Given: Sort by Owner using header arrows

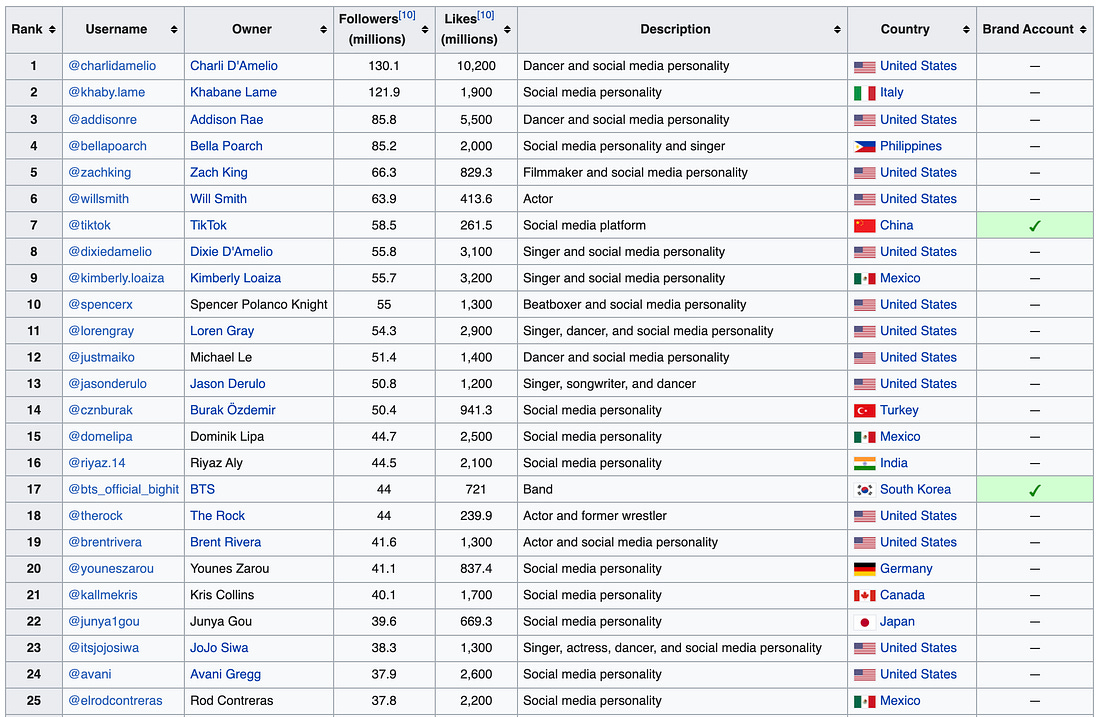Looking at the screenshot, I should click(323, 29).
